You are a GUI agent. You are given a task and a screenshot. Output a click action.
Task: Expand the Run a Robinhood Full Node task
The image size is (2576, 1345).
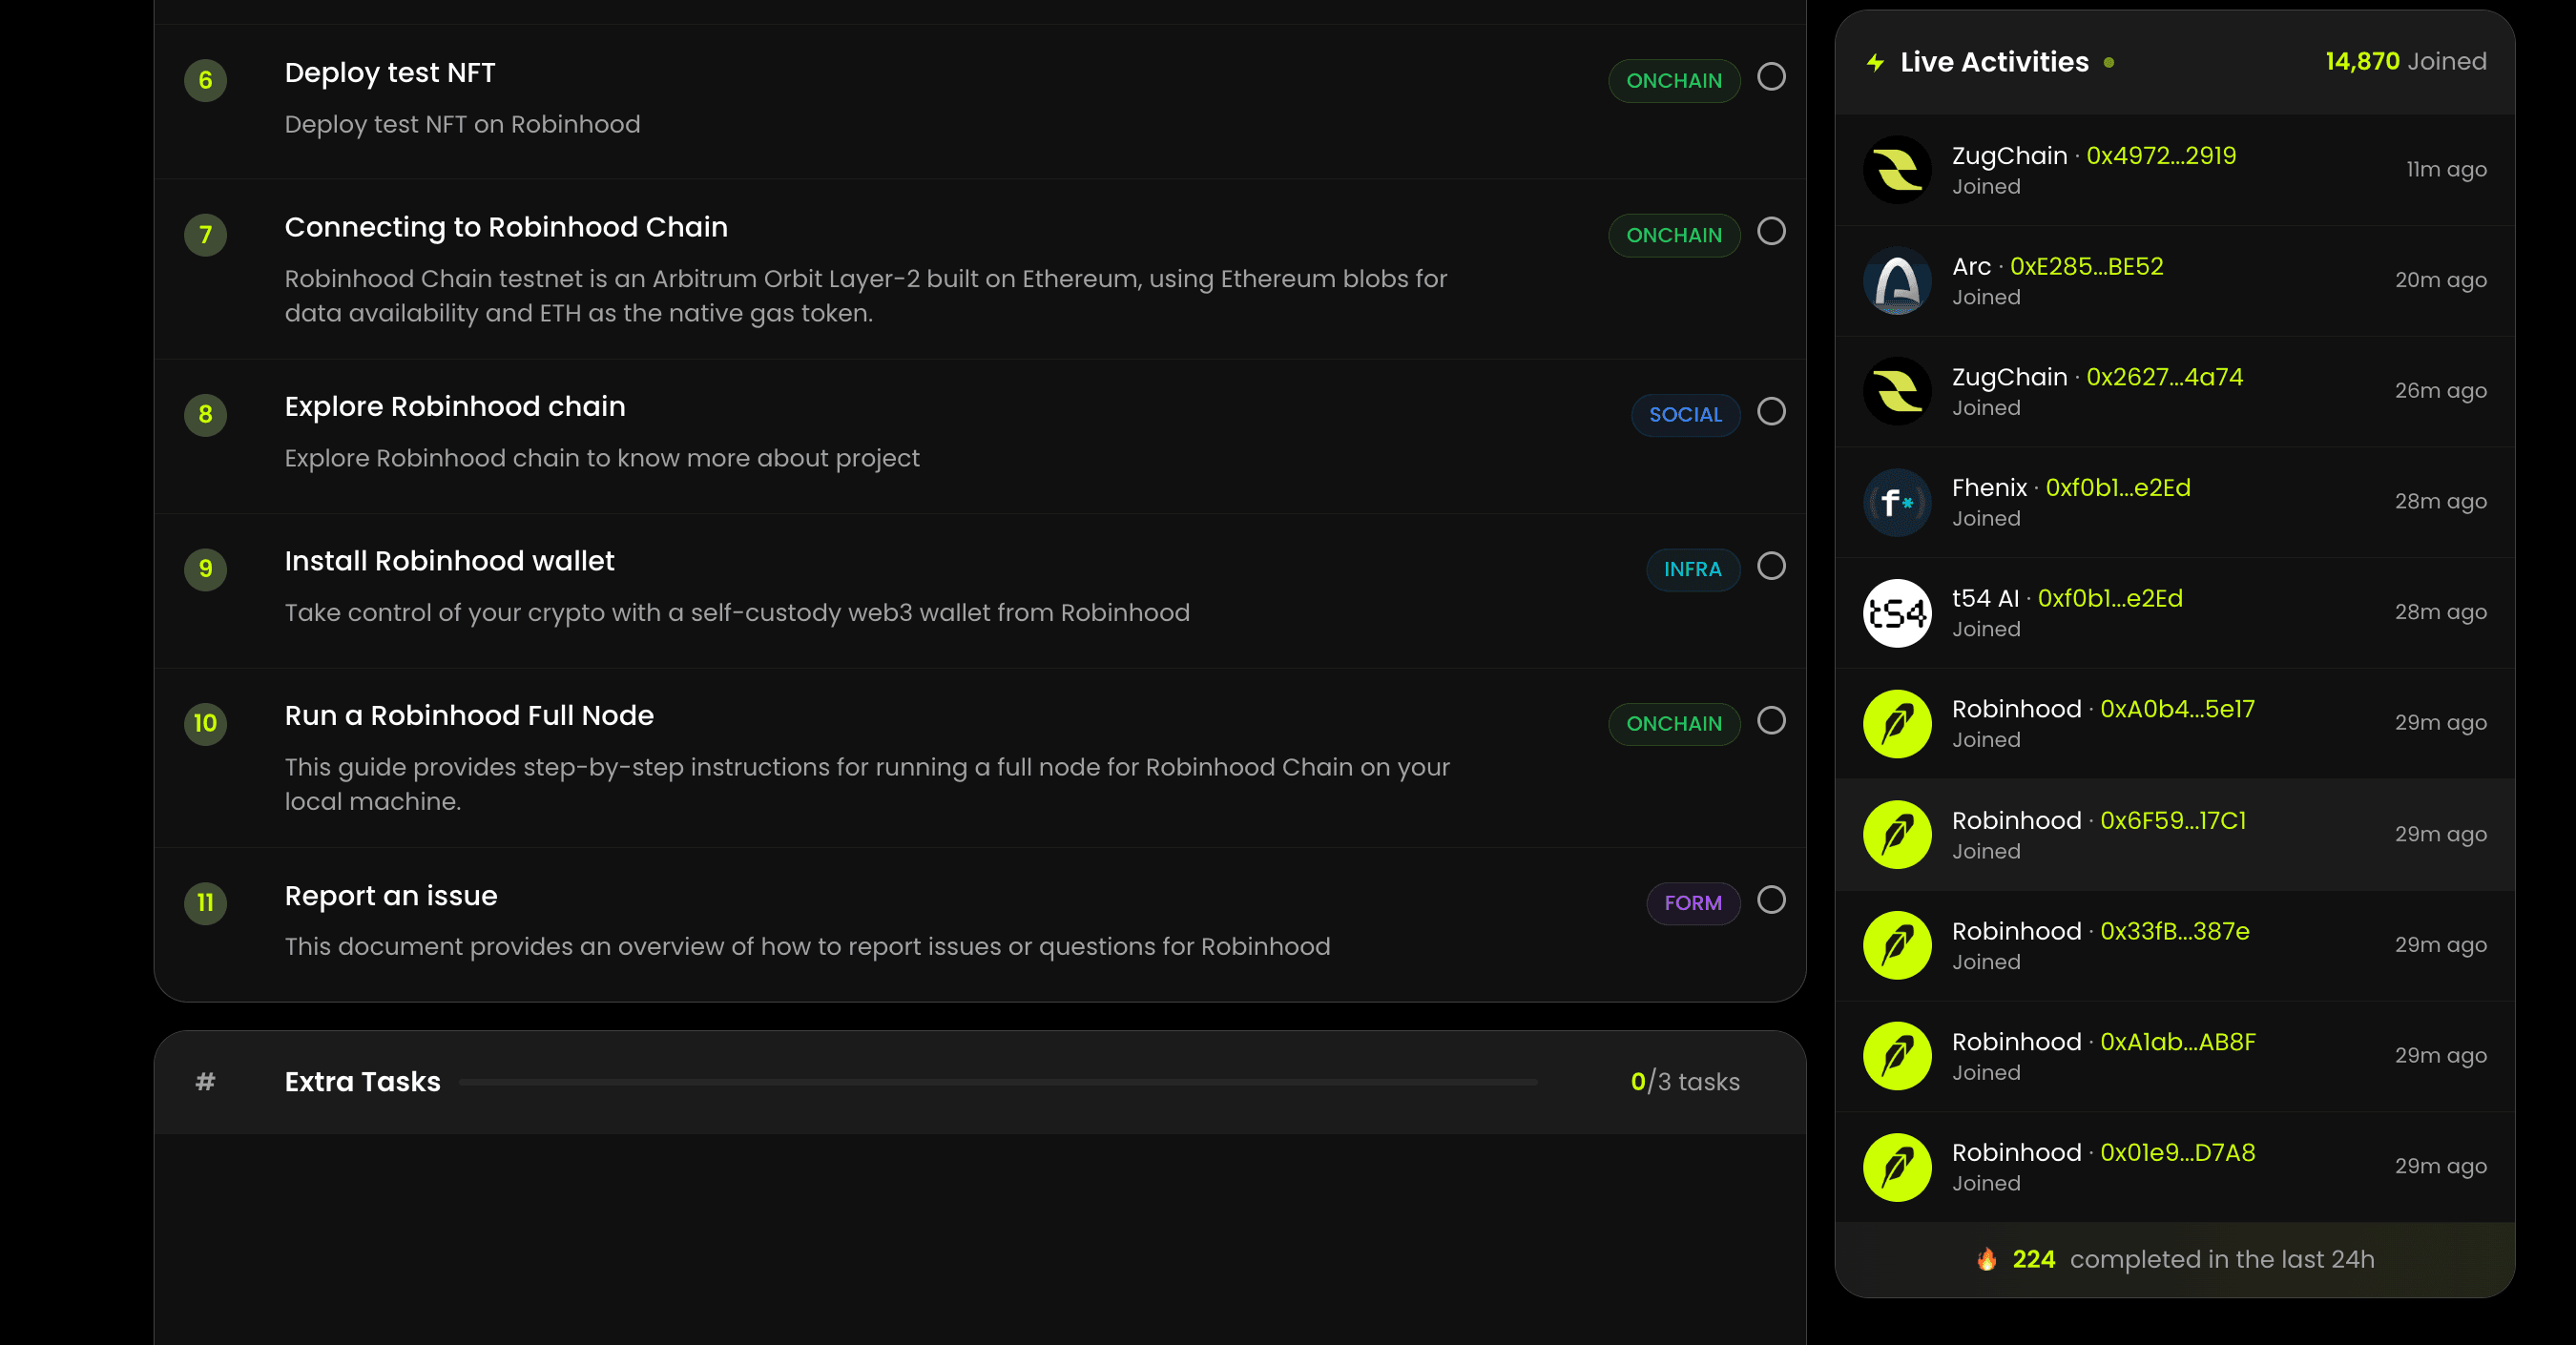pyautogui.click(x=468, y=716)
